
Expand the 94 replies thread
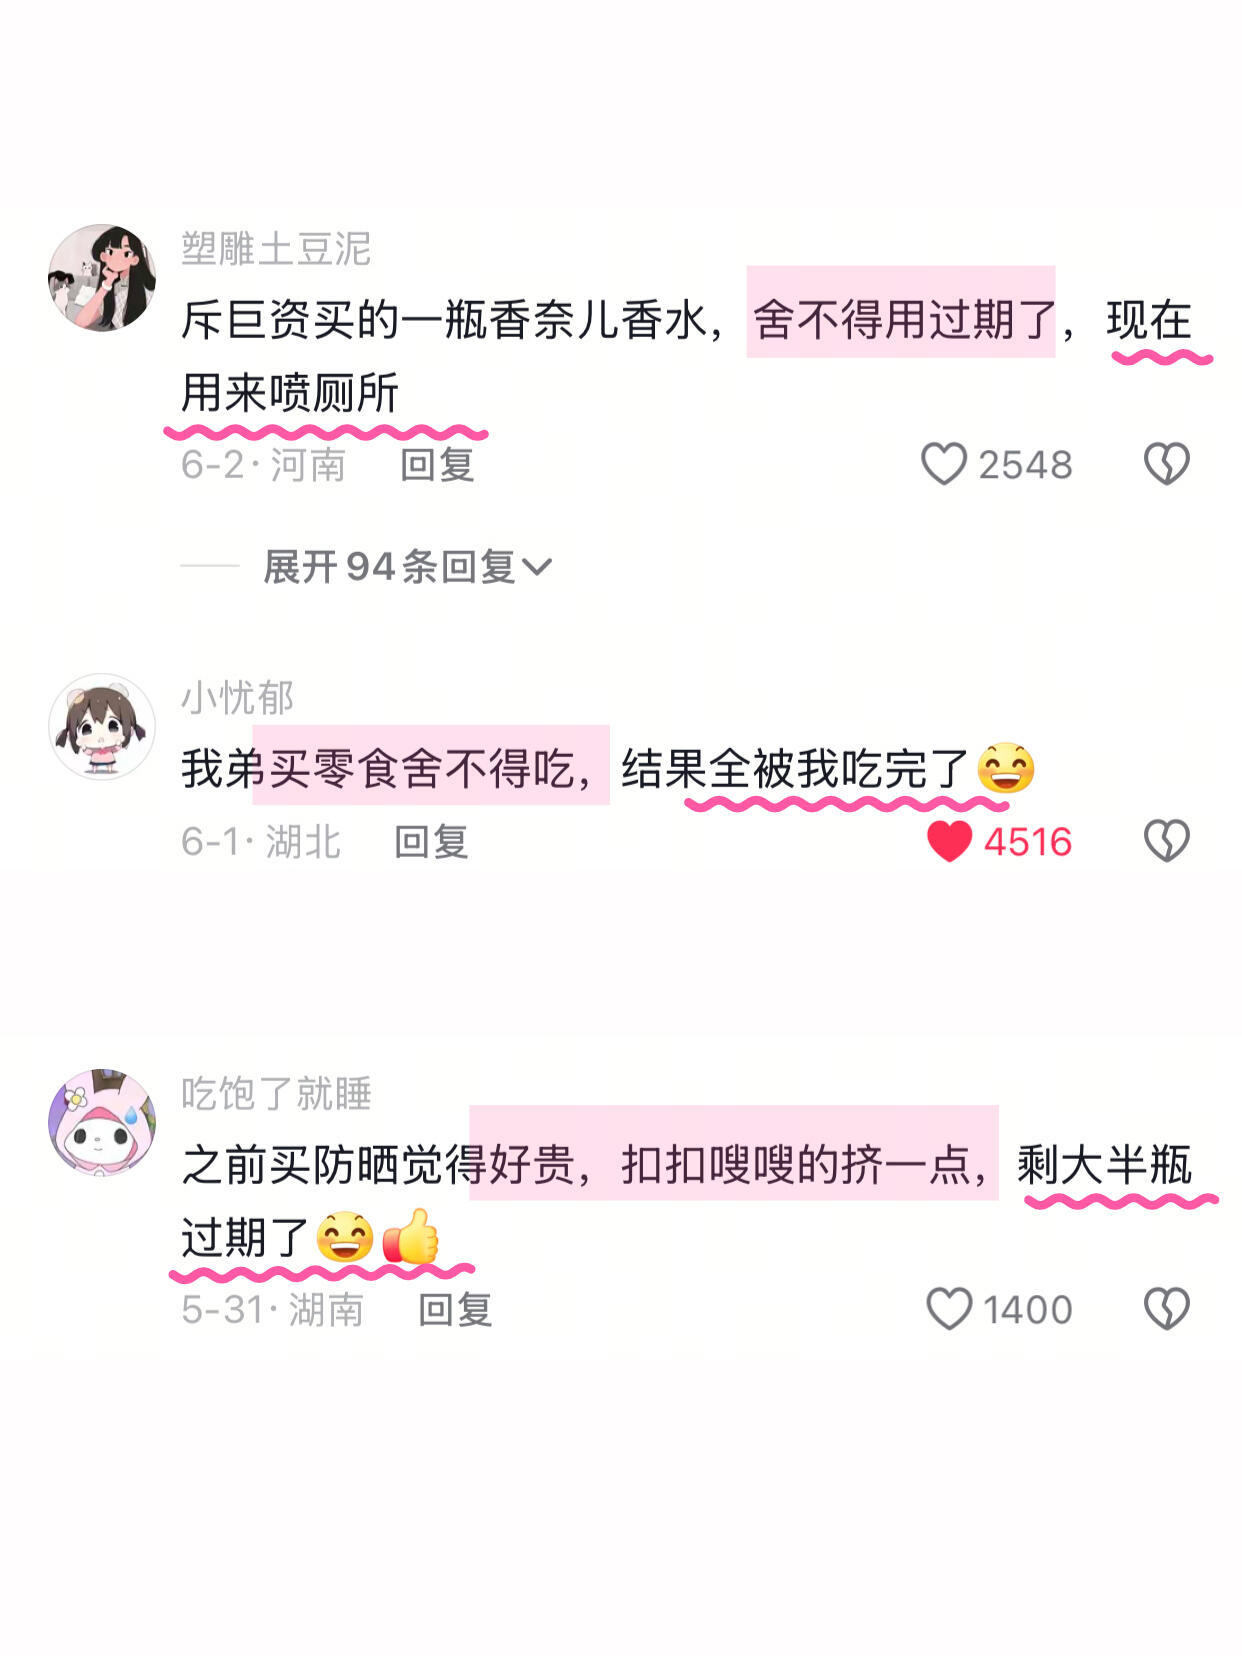tap(407, 567)
